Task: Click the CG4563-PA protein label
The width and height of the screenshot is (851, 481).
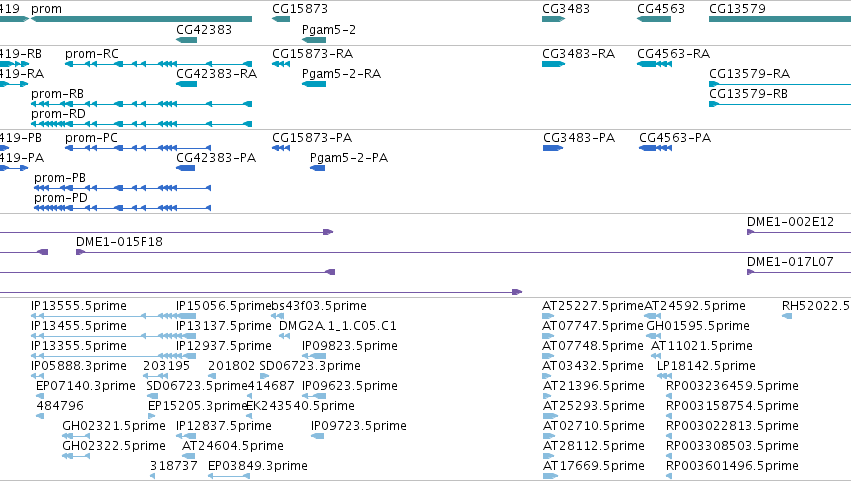Action: point(675,138)
